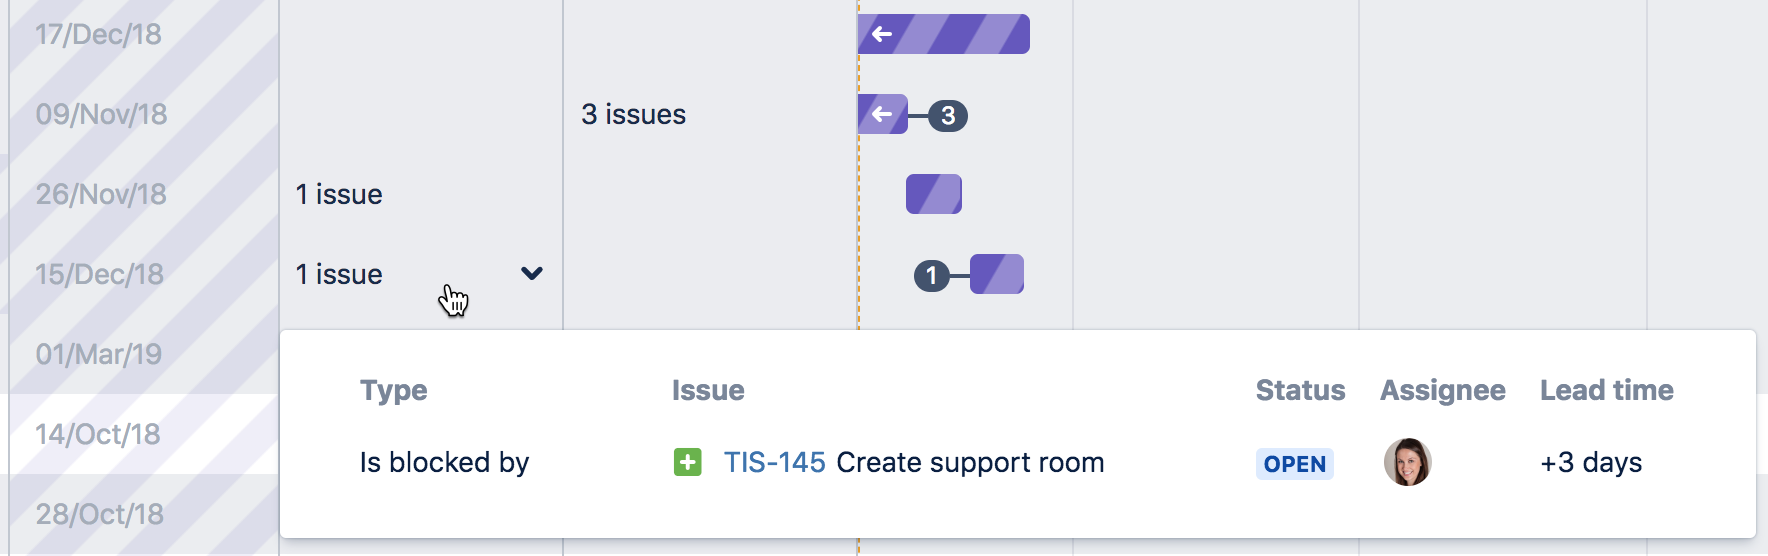Select the 14/Oct/18 date row
Viewport: 1768px width, 556px height.
pyautogui.click(x=144, y=434)
